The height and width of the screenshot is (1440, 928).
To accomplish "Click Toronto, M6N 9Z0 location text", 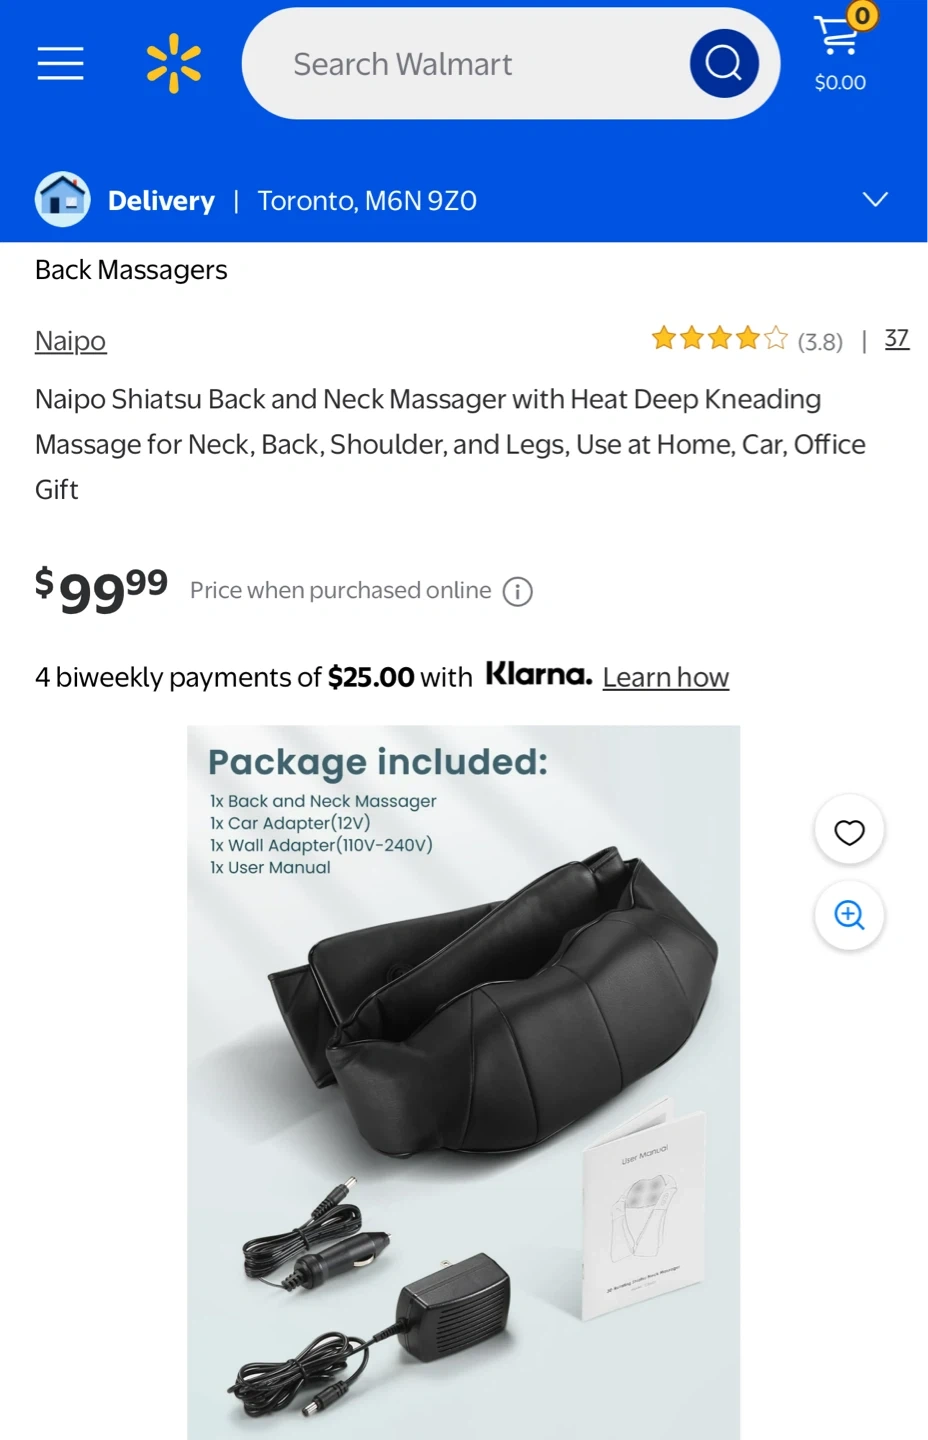I will tap(367, 201).
